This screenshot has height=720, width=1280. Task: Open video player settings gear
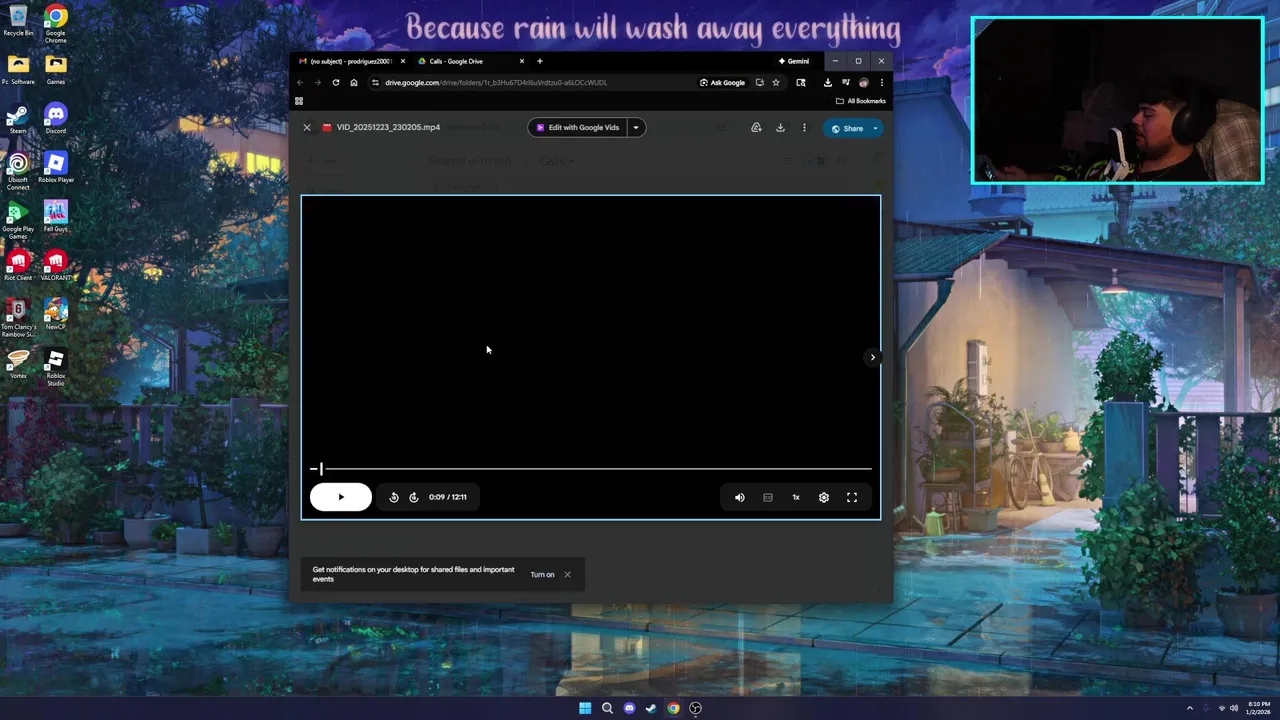coord(824,497)
